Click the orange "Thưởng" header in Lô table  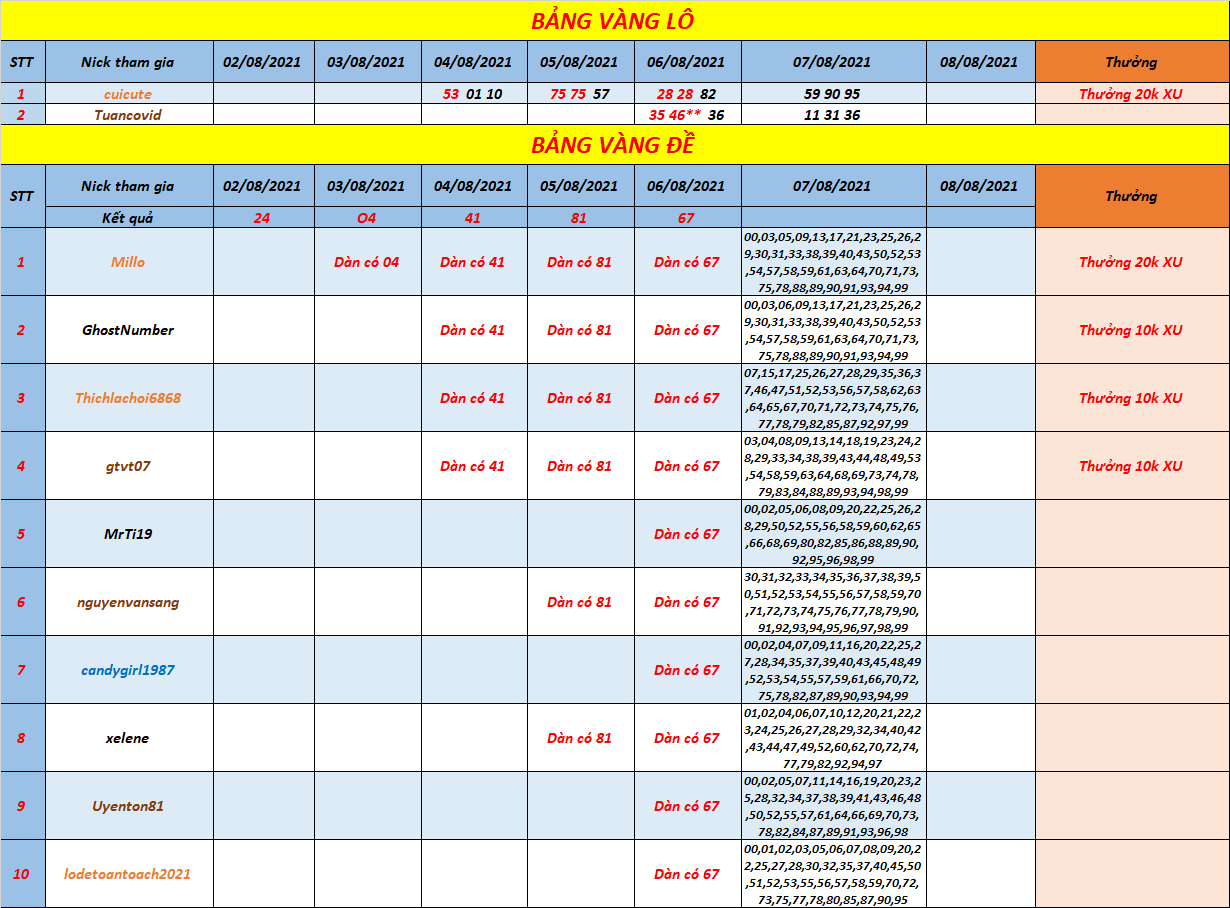click(1131, 62)
